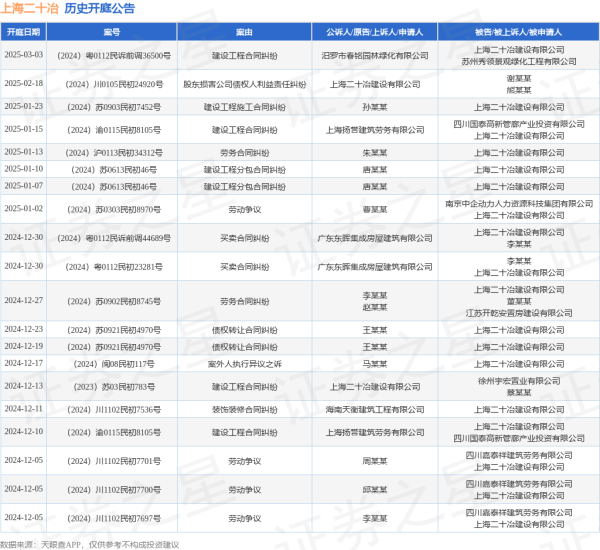
Task: Select defendant 徐州宇宏置业有限公司
Action: 519,381
